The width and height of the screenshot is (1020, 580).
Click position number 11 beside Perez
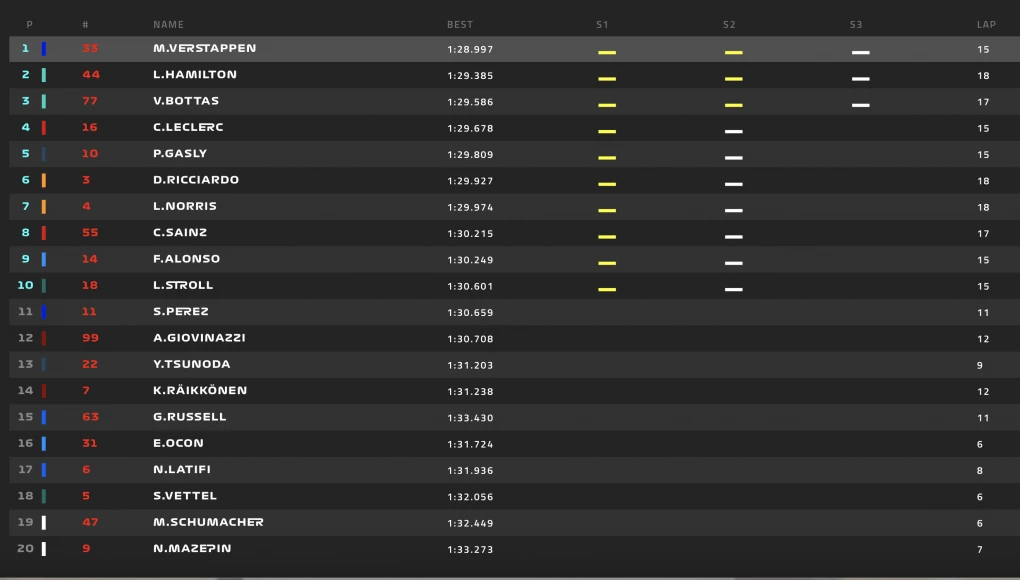pyautogui.click(x=26, y=311)
